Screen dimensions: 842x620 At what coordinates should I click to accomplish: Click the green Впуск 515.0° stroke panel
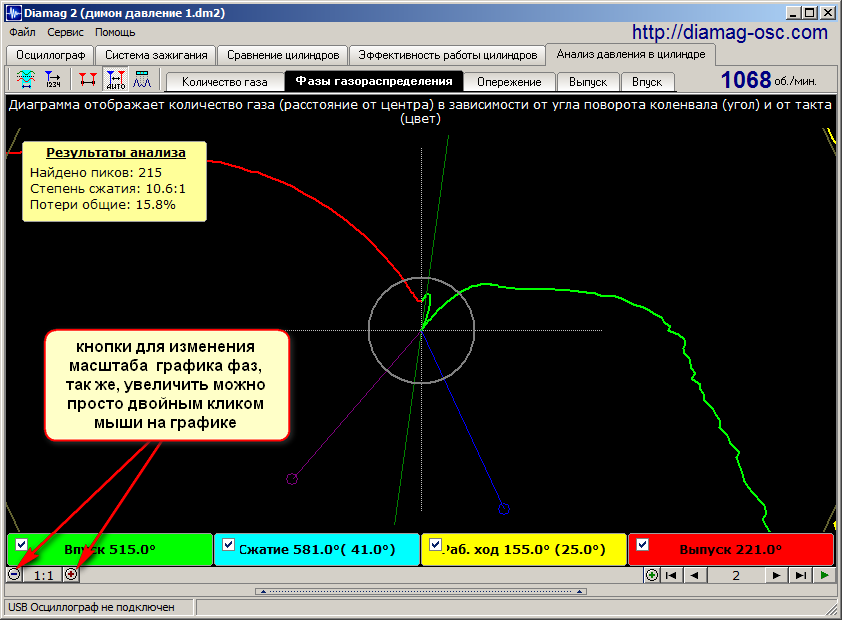tap(110, 550)
